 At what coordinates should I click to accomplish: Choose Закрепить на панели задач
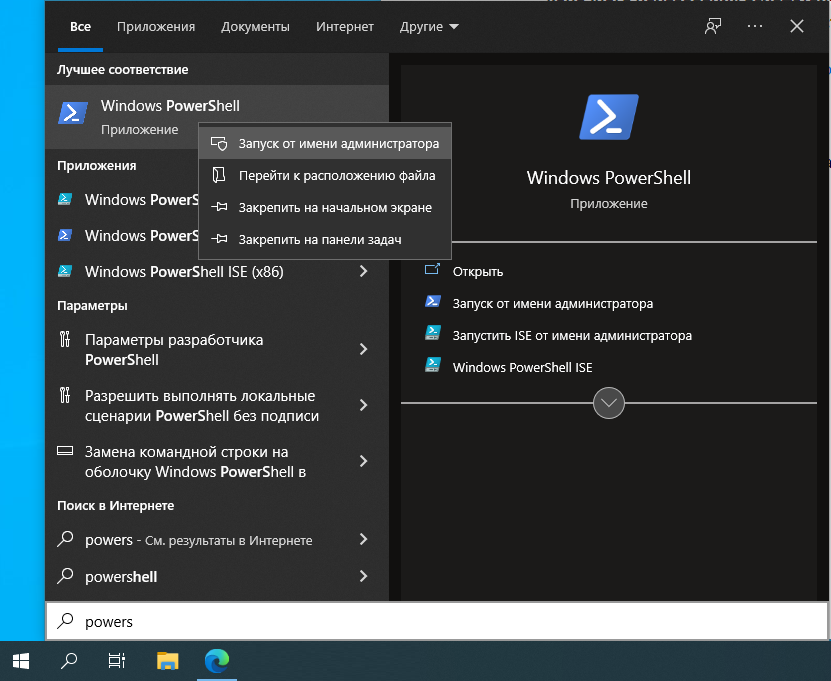(x=325, y=239)
